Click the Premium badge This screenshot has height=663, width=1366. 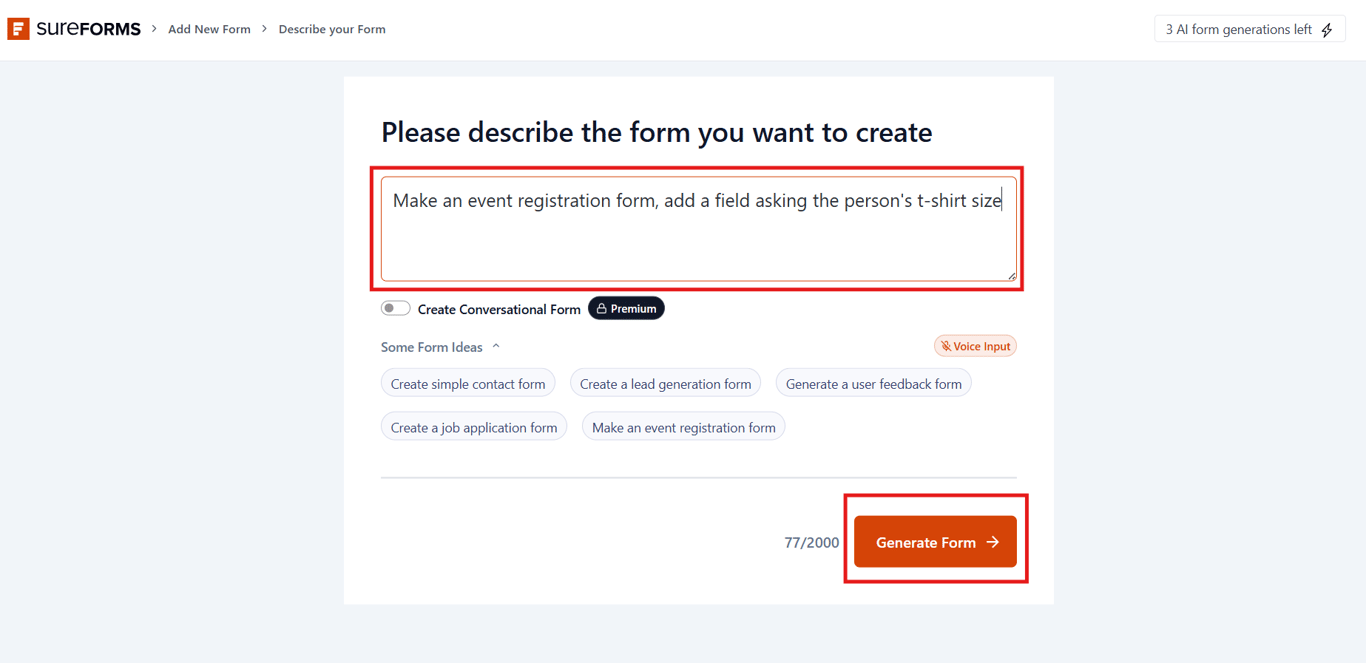click(x=626, y=308)
